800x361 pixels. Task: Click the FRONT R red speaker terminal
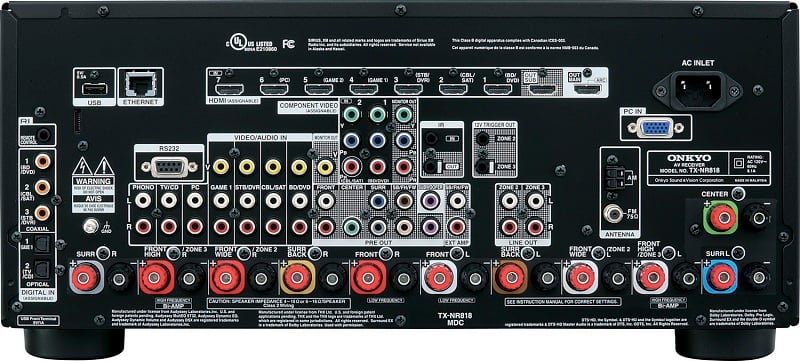pos(368,277)
